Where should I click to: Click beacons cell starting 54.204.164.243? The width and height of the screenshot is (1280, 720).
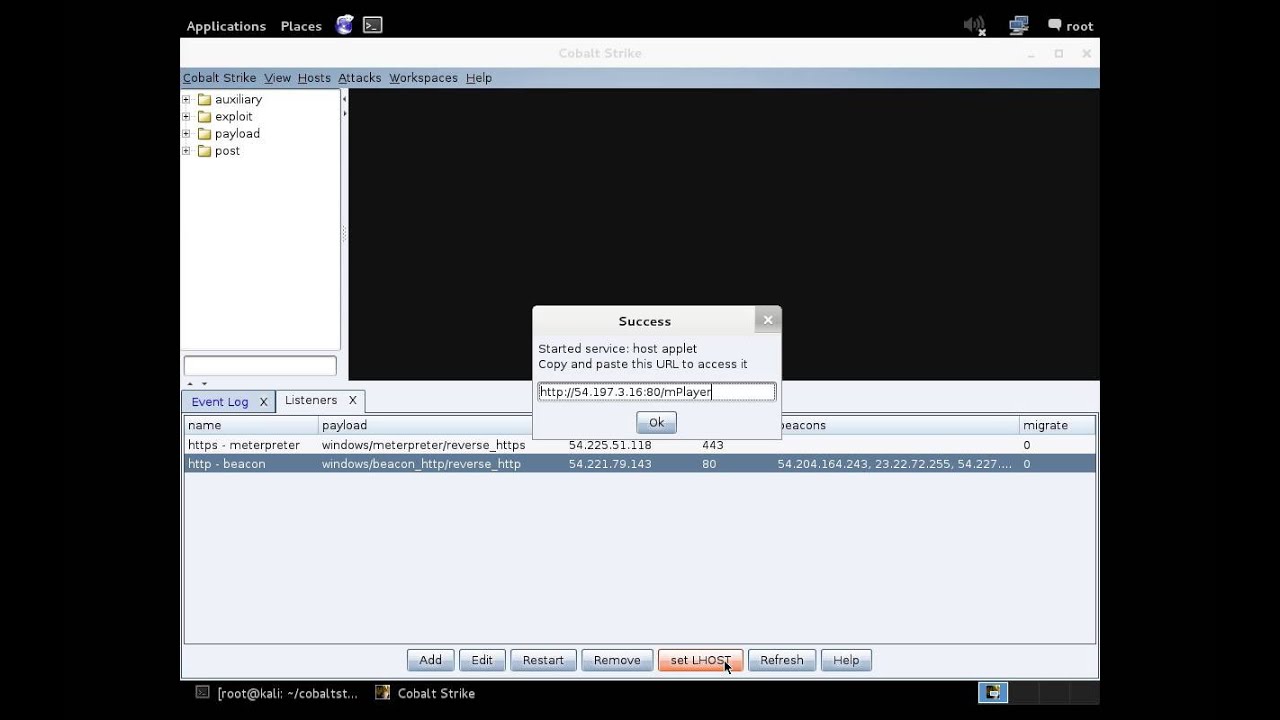(894, 464)
